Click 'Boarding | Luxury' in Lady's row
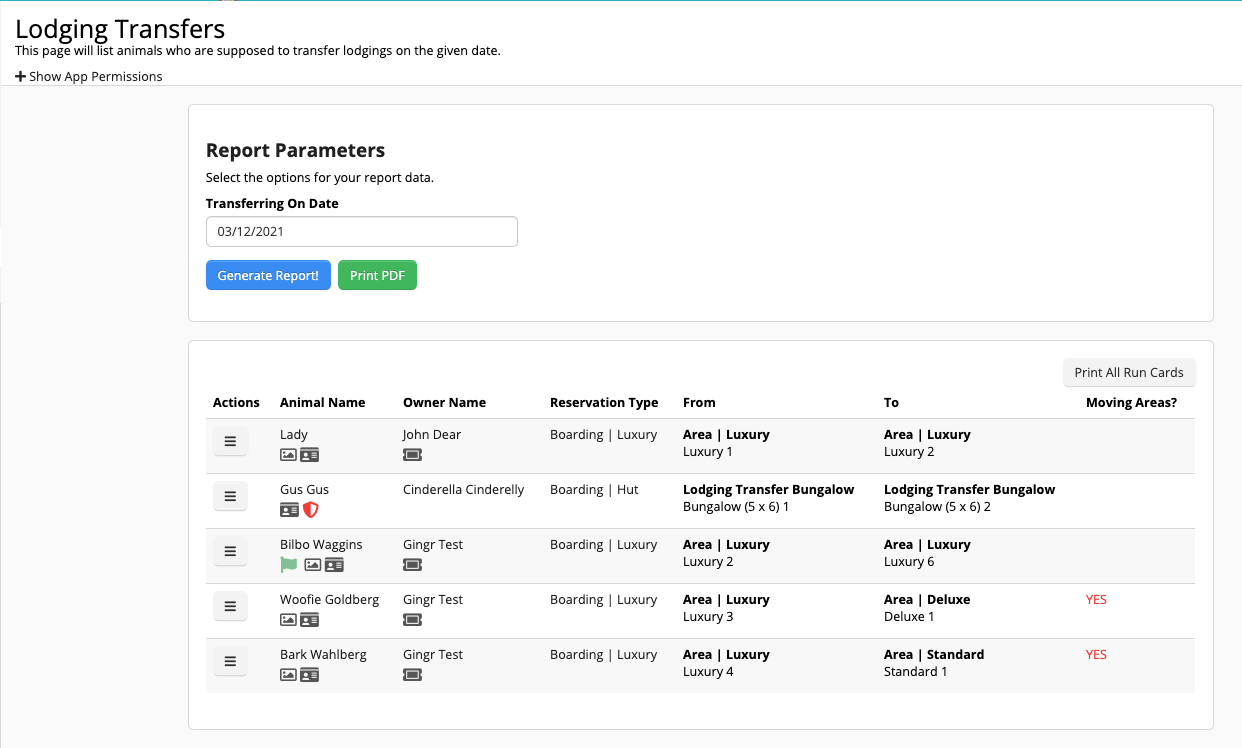 (x=604, y=435)
